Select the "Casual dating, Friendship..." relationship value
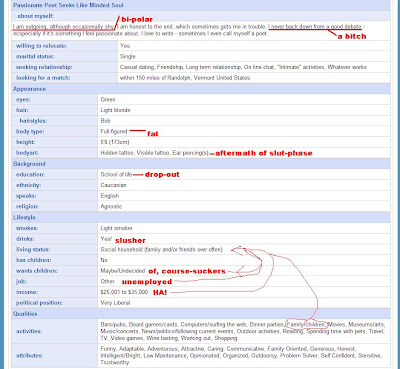This screenshot has width=400, height=369. tap(243, 67)
